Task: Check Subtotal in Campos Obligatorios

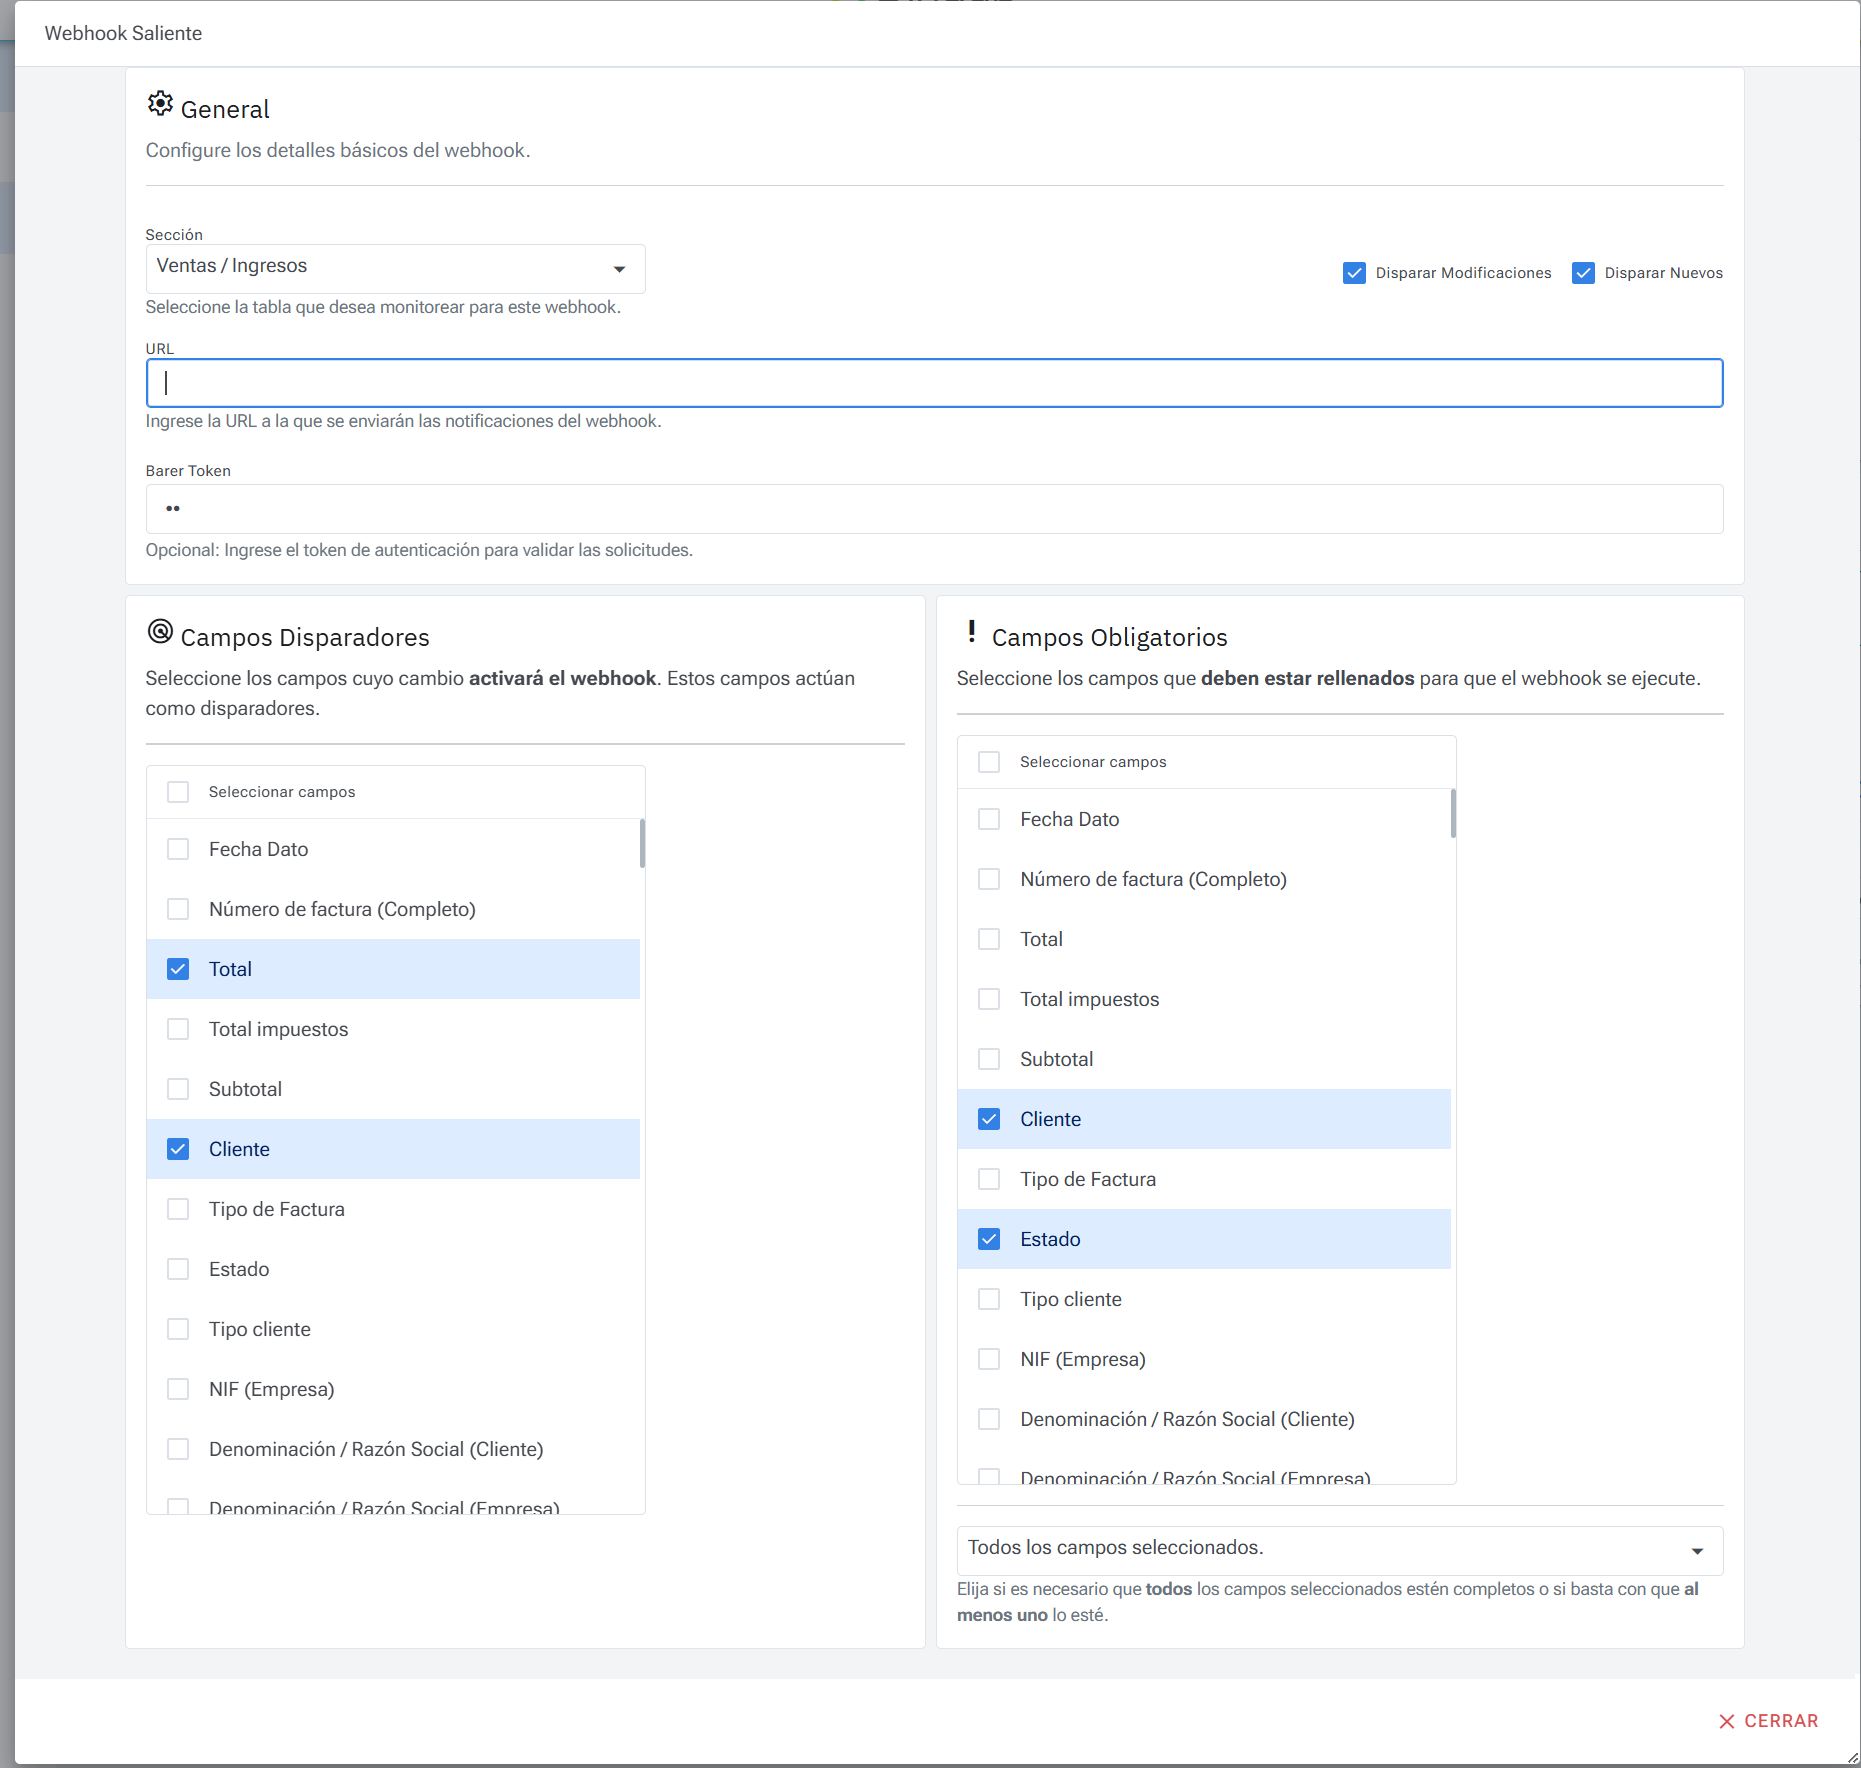Action: click(x=989, y=1059)
